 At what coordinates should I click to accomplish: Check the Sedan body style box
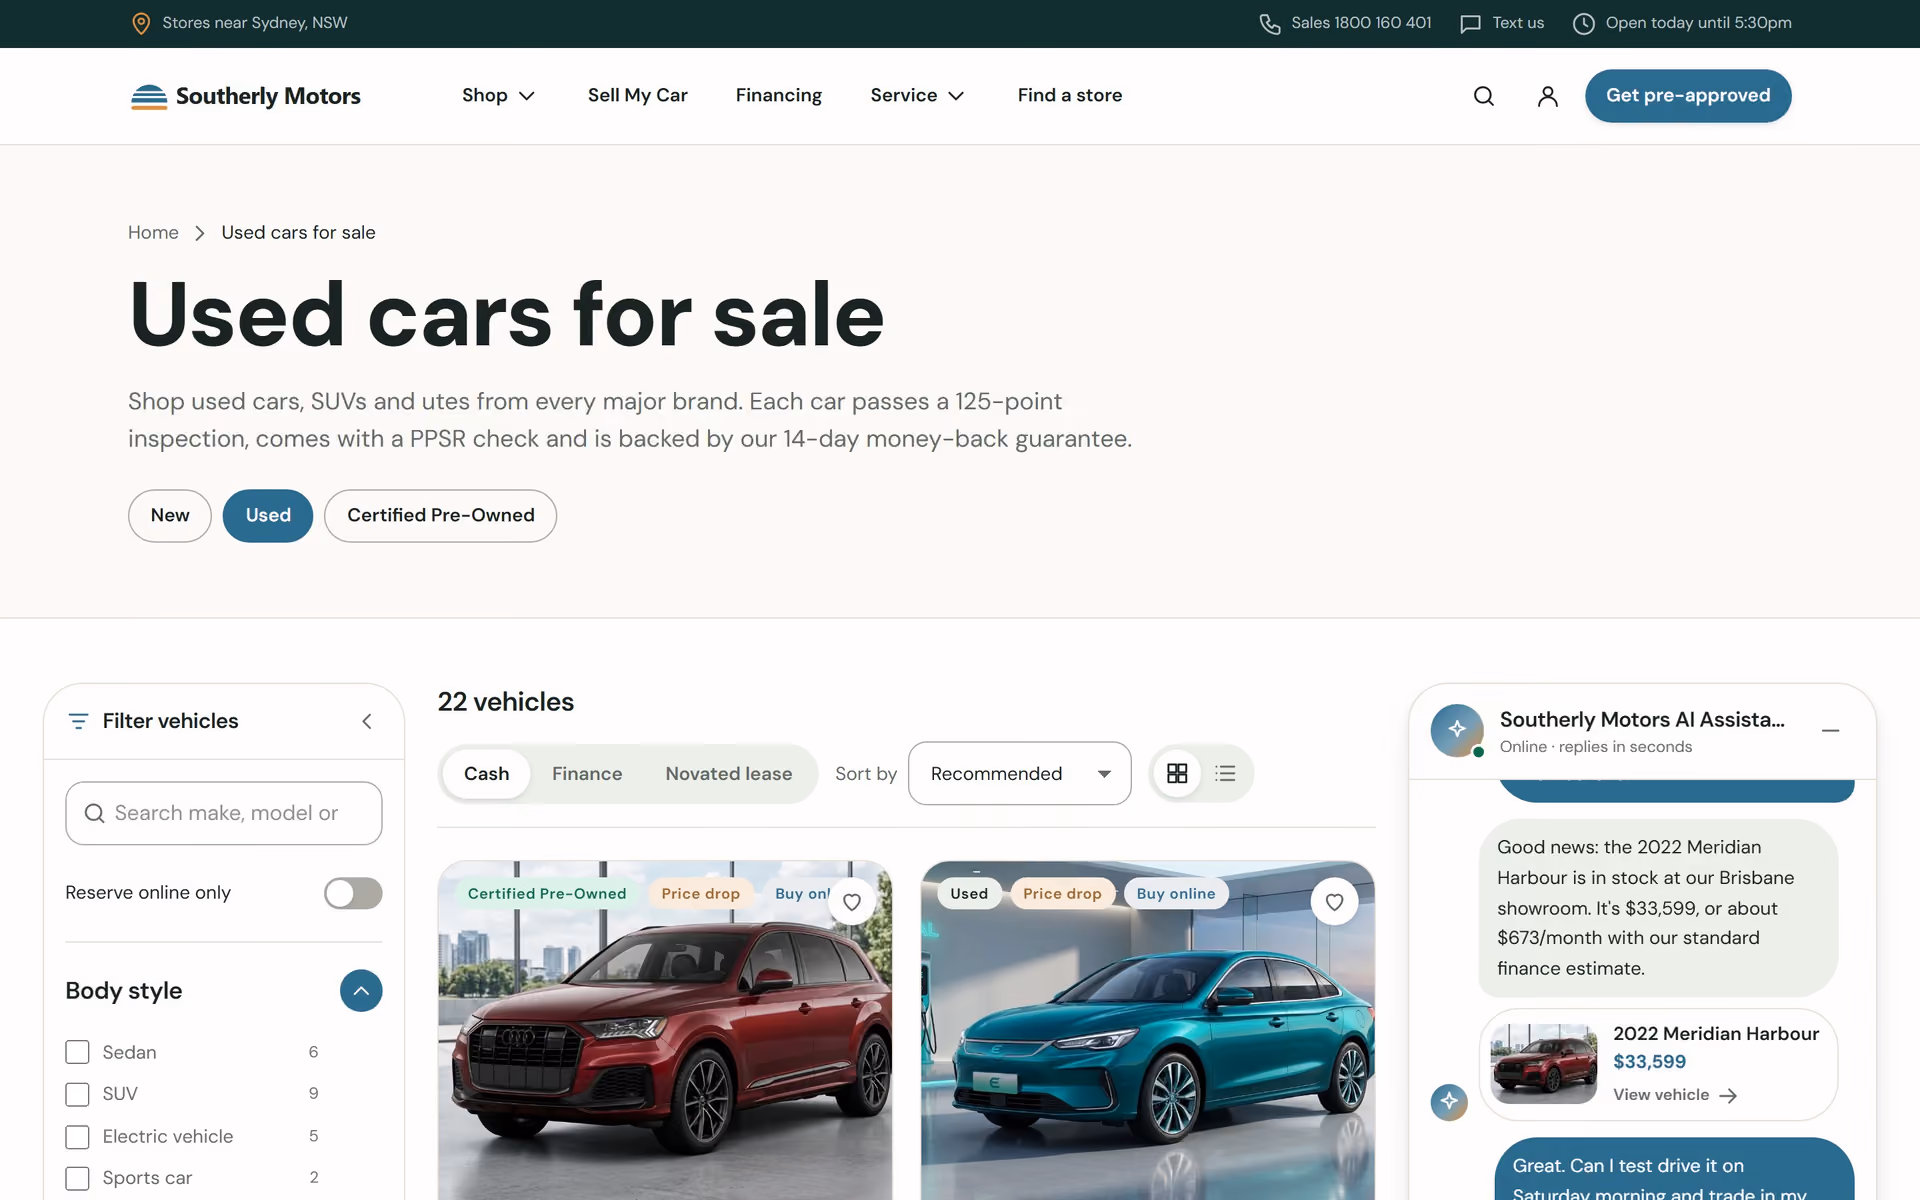pos(77,1052)
